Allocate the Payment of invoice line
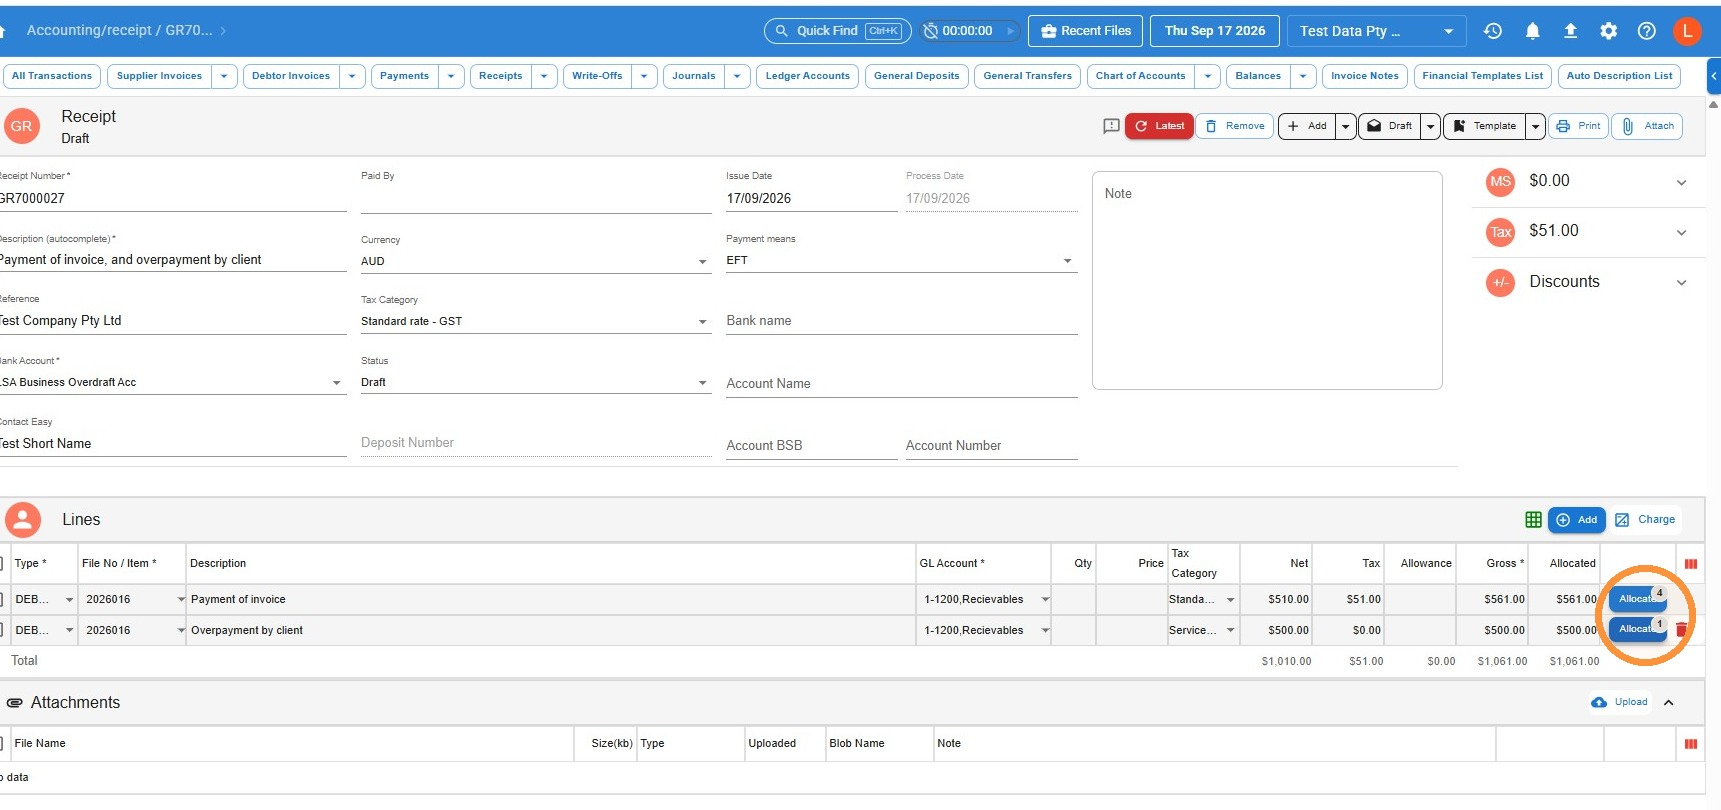 pyautogui.click(x=1637, y=599)
